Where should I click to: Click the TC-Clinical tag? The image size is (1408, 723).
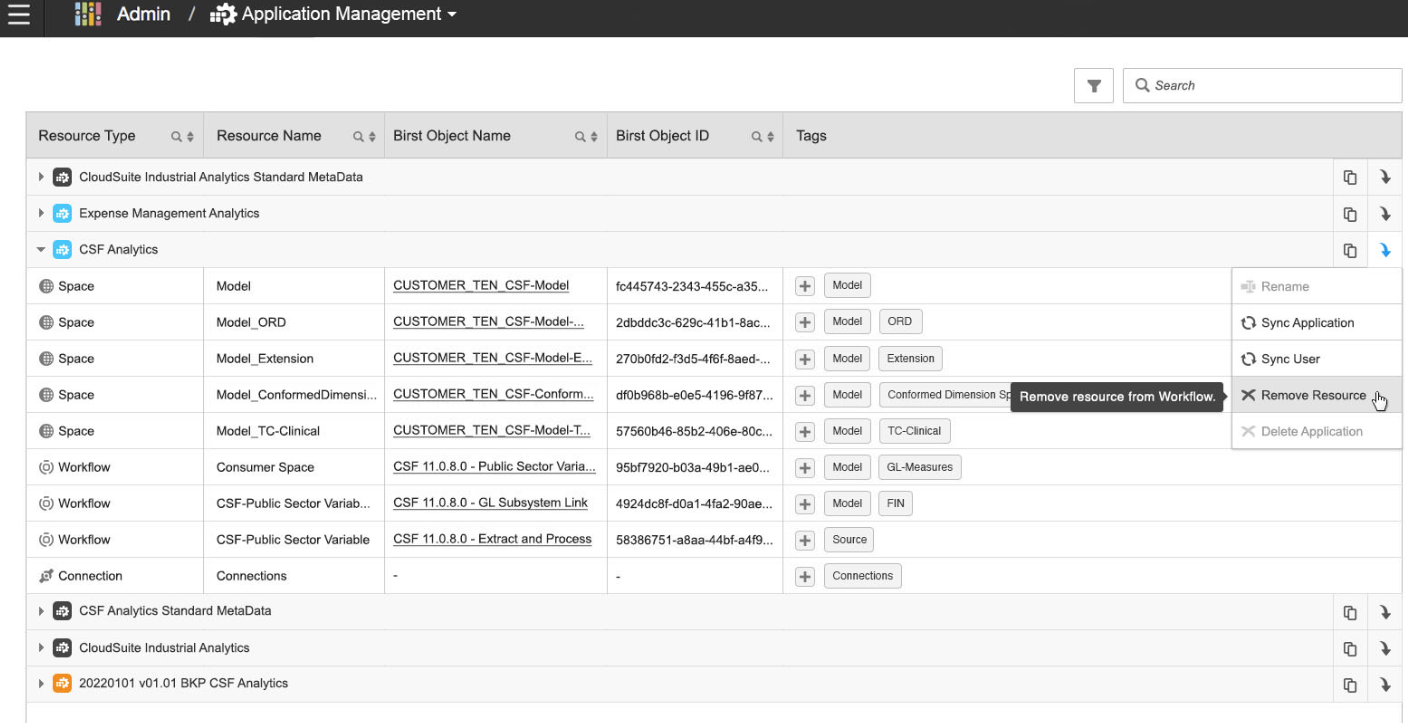(x=914, y=431)
